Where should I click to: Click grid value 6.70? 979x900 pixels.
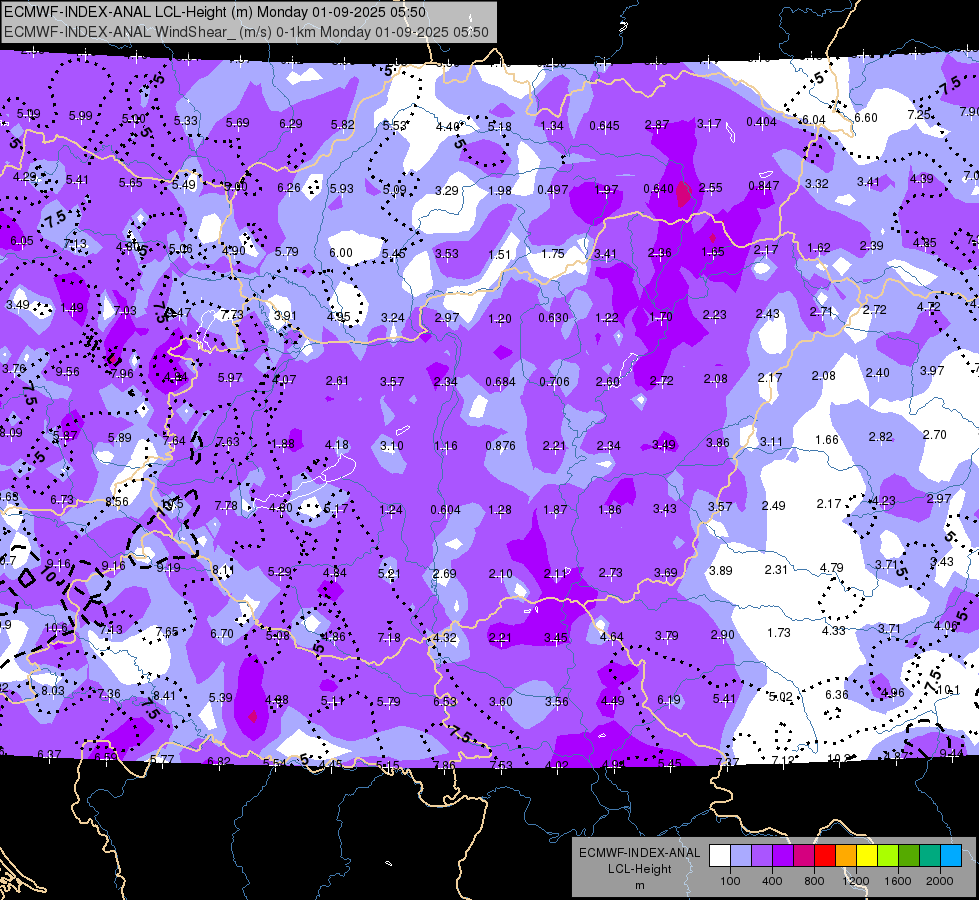222,633
